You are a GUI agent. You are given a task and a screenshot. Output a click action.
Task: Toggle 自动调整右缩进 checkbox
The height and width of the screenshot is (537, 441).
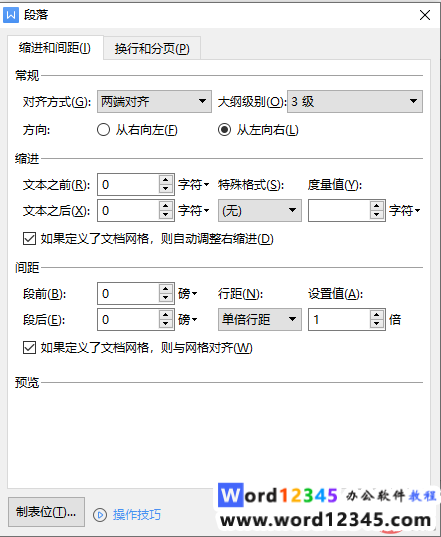coord(29,239)
